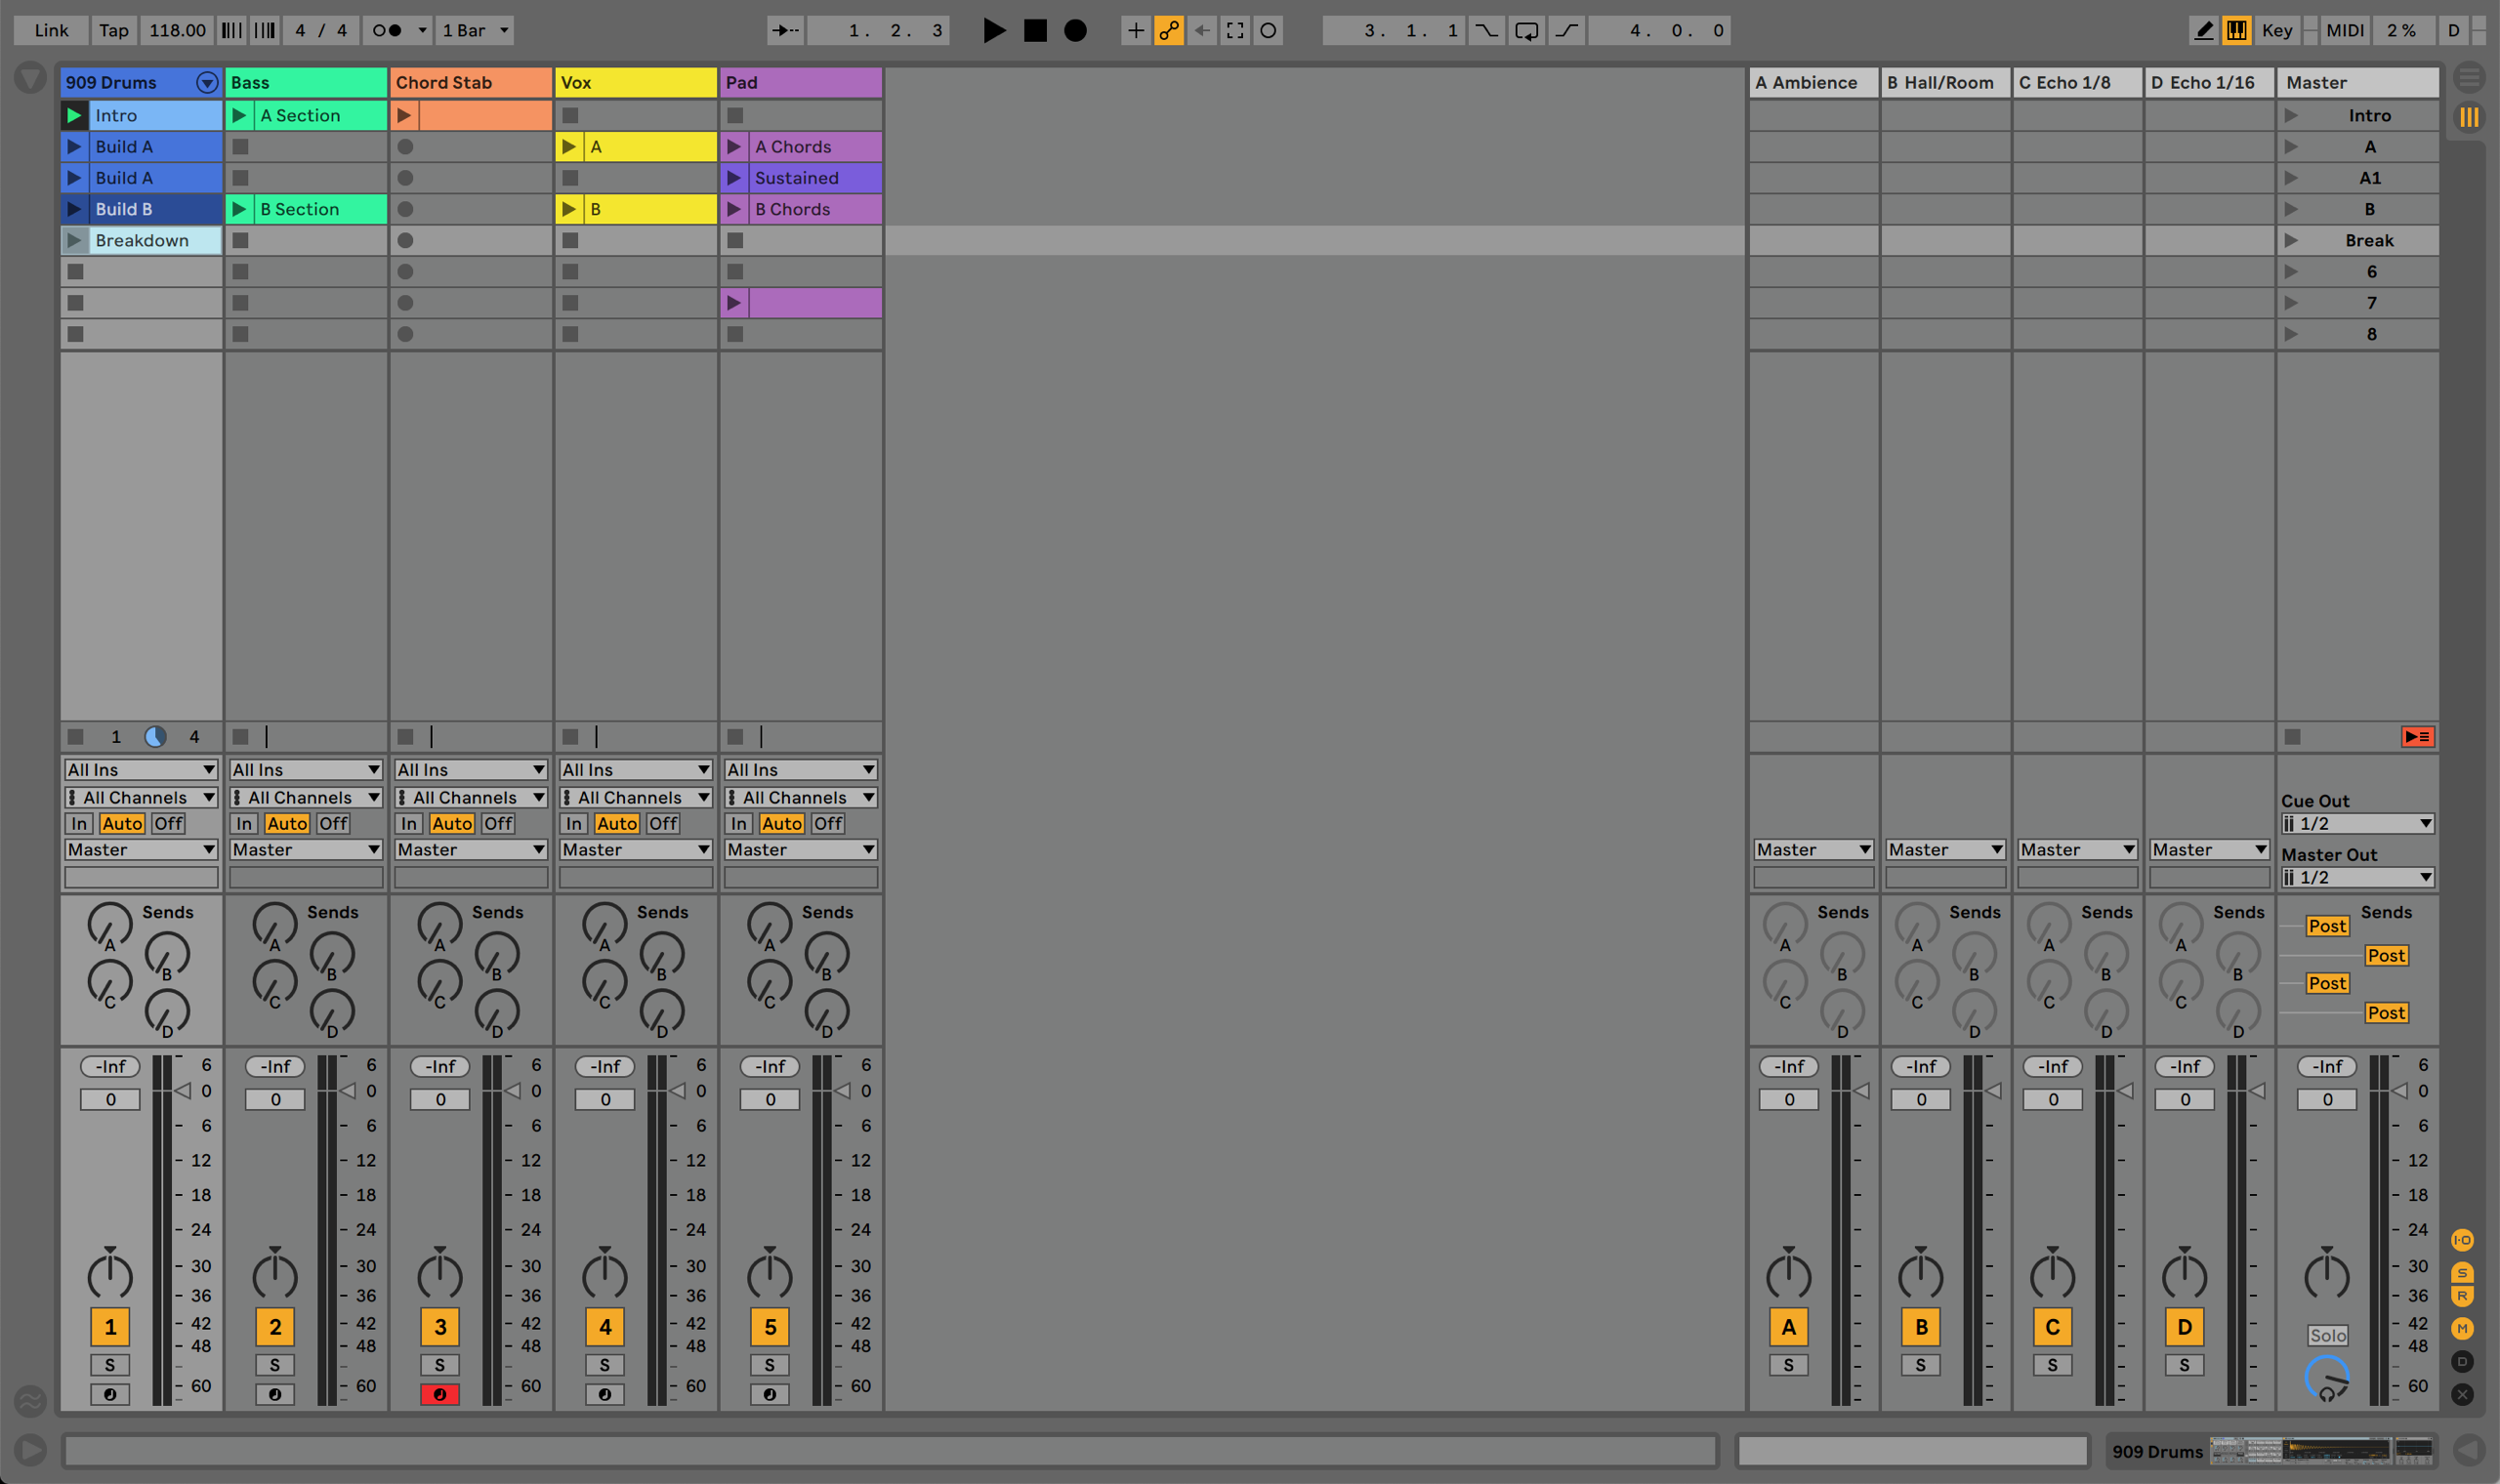Mute Return track A with its activator
Viewport: 2500px width, 1484px height.
(x=1788, y=1327)
